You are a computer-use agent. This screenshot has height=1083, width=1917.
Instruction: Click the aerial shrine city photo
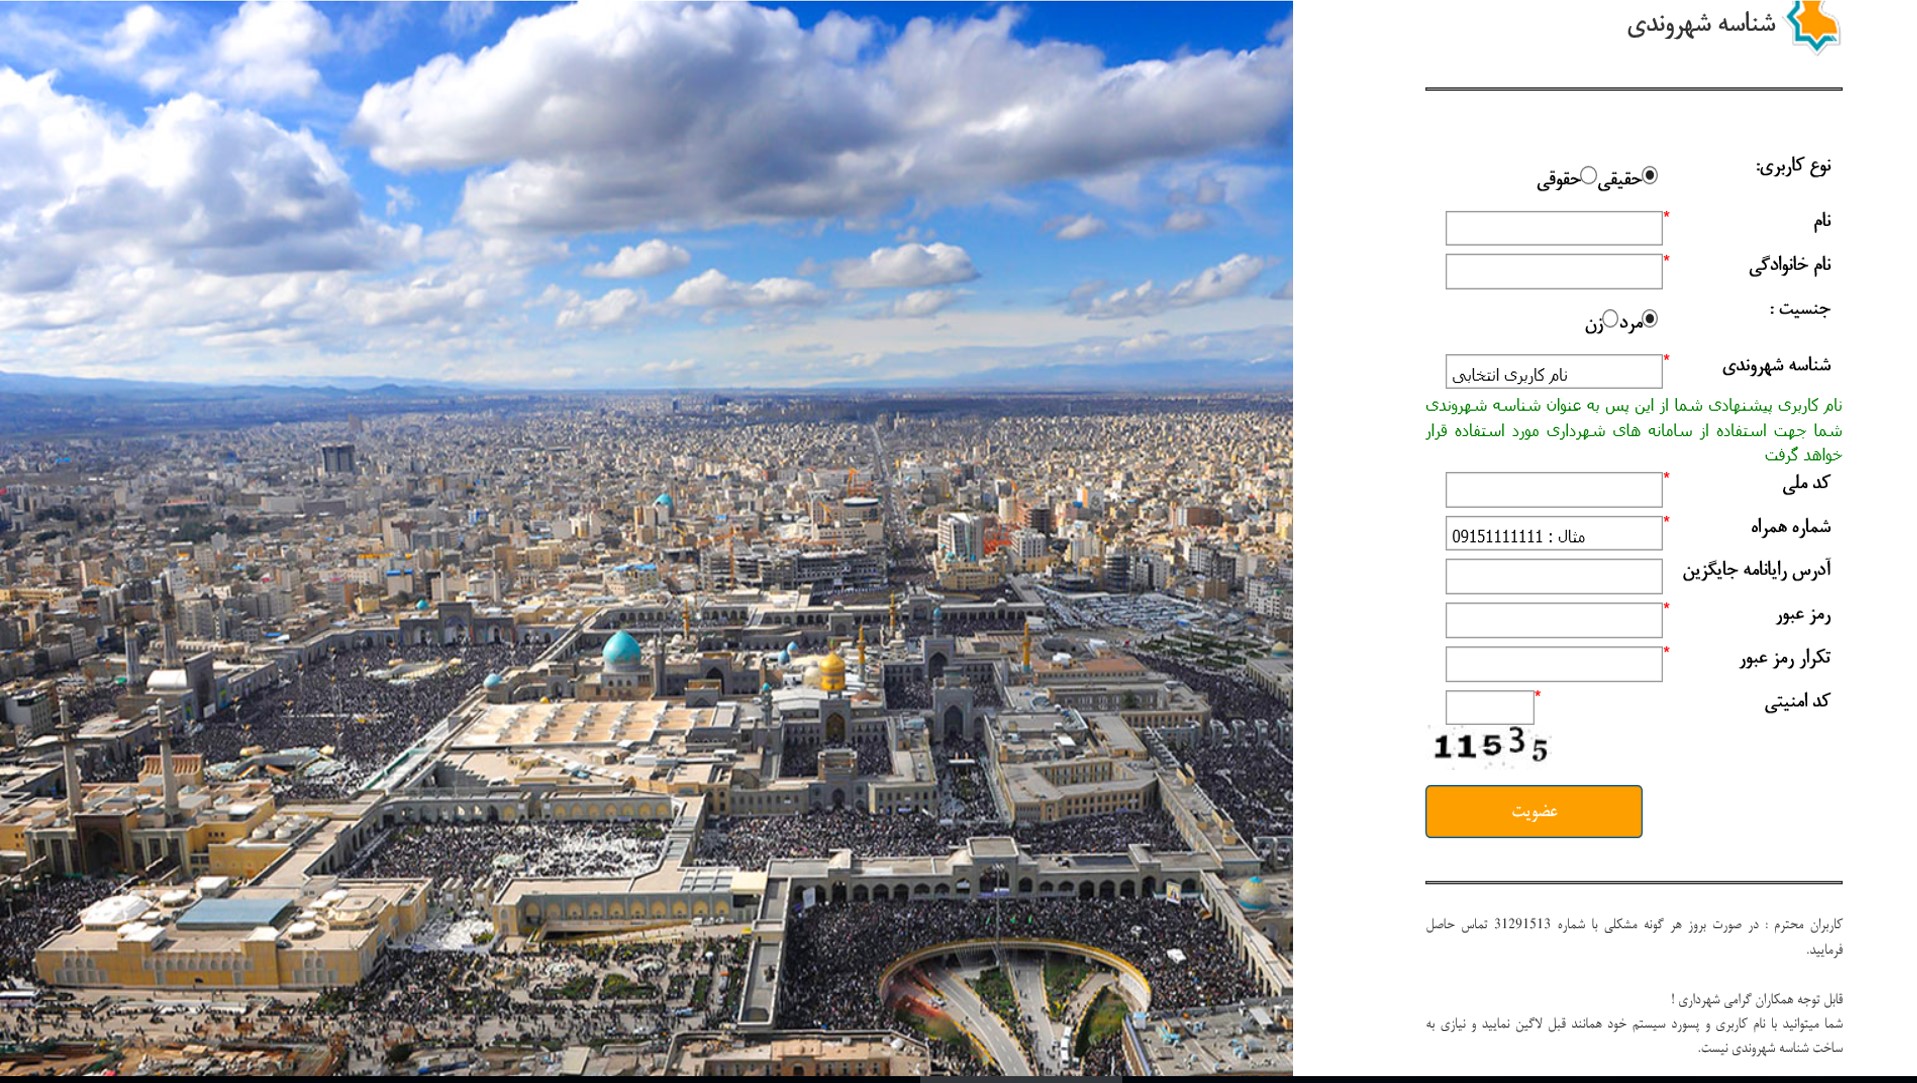coord(646,540)
